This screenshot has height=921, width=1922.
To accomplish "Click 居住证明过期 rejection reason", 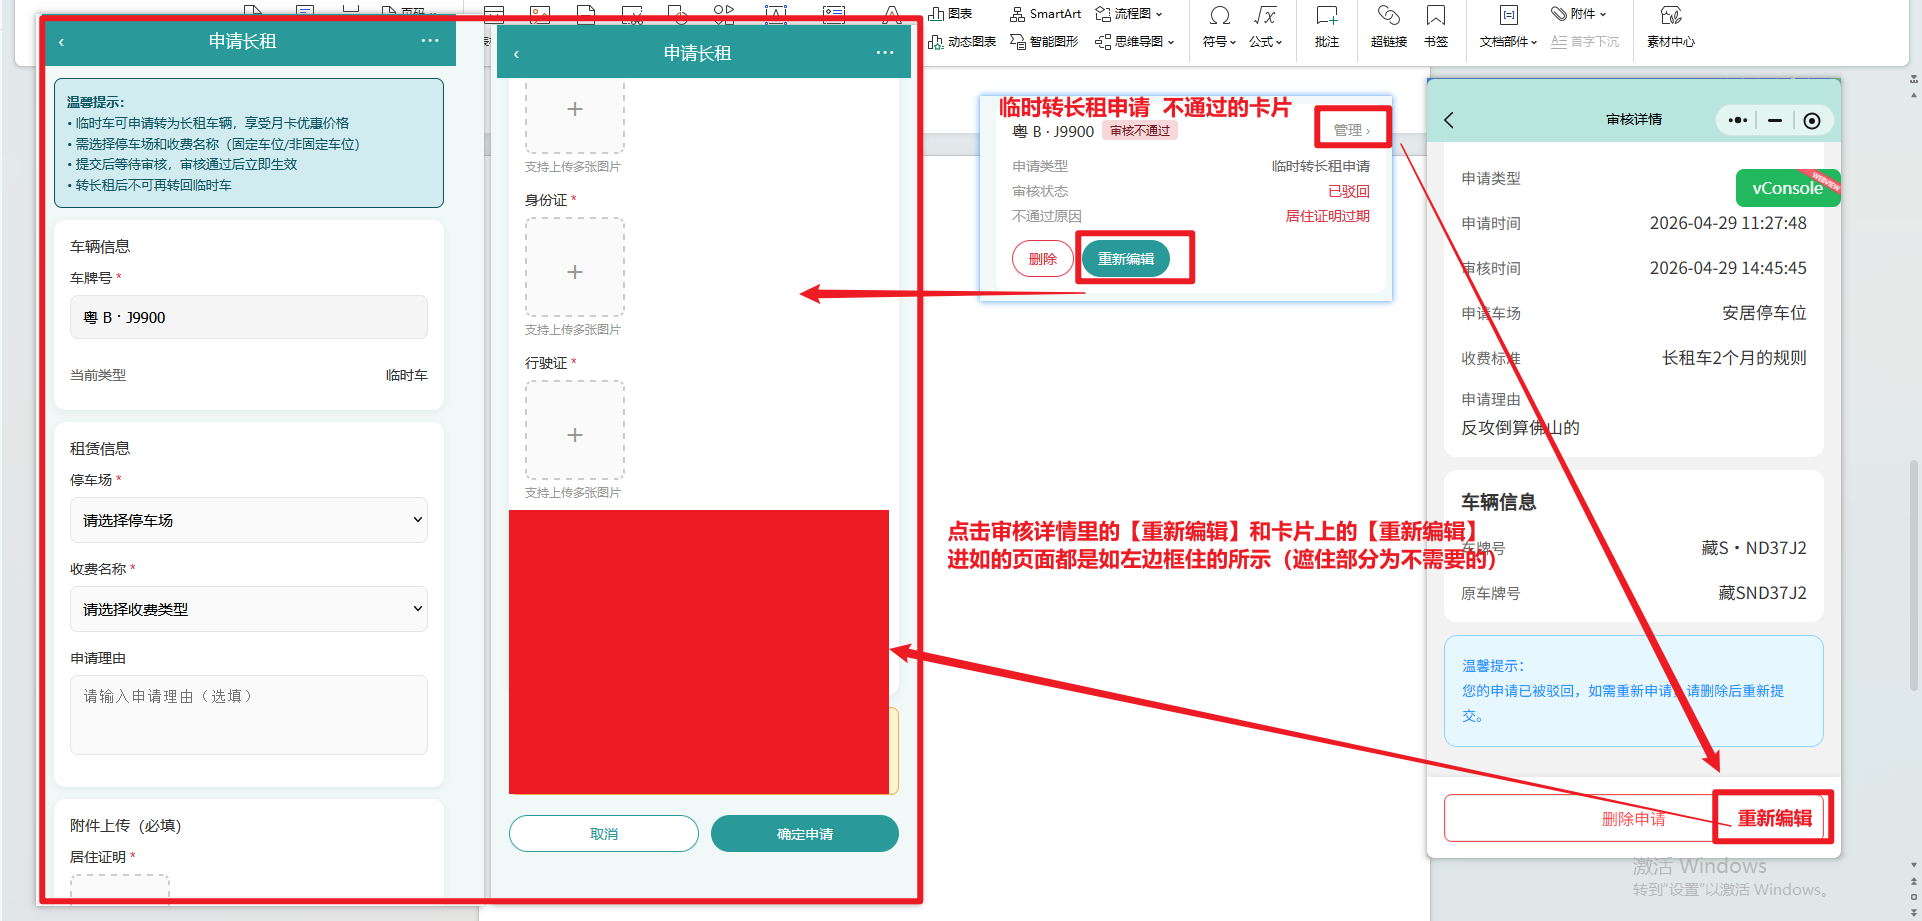I will point(1327,216).
